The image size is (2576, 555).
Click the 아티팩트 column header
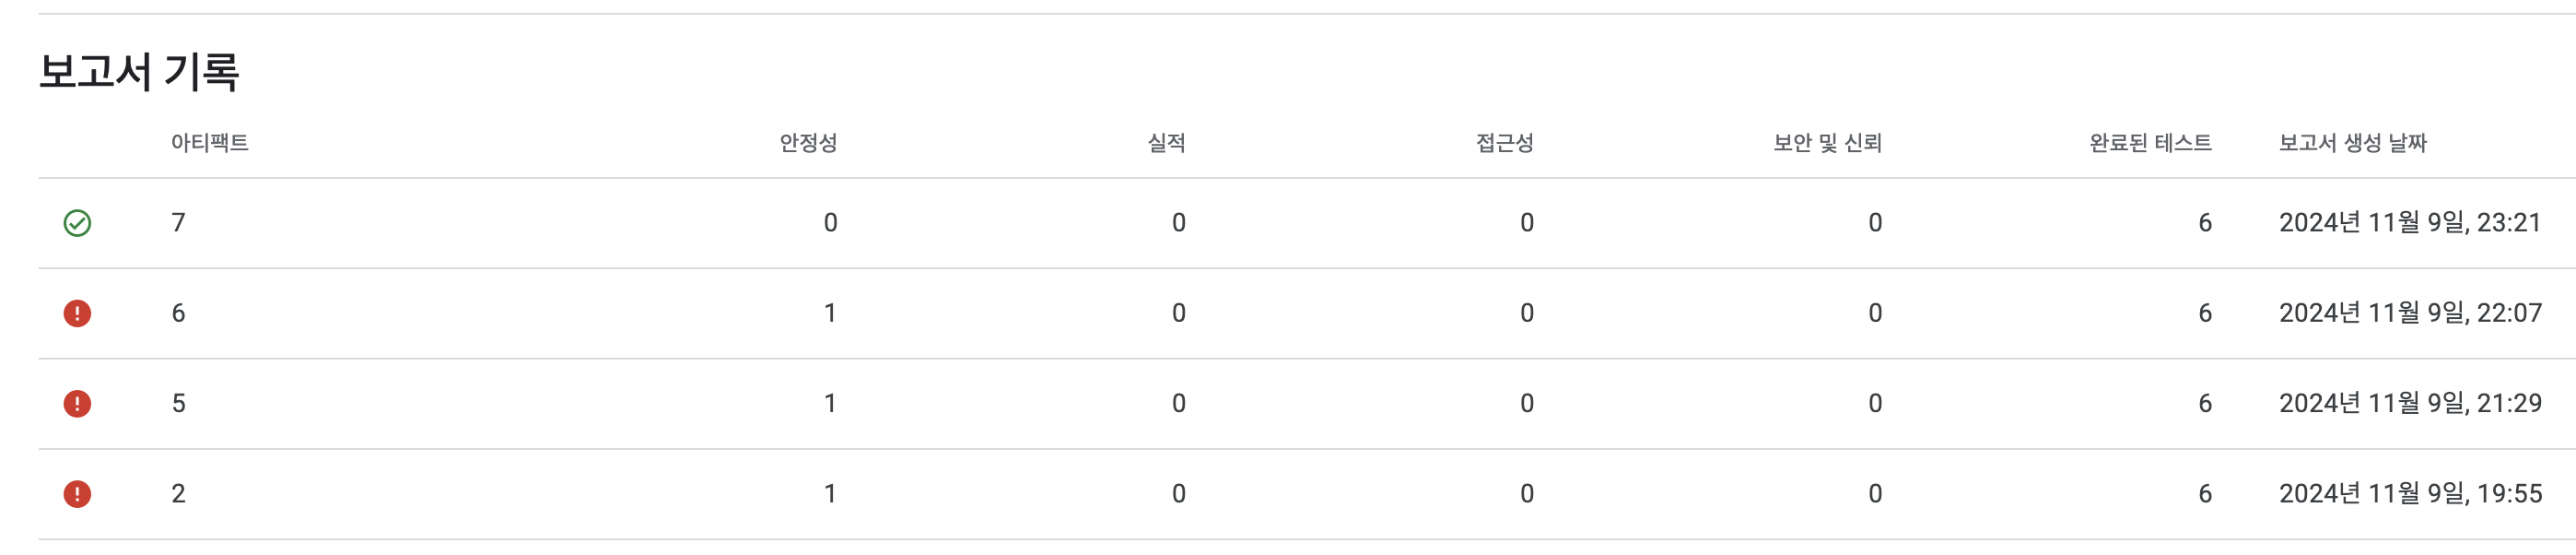209,143
